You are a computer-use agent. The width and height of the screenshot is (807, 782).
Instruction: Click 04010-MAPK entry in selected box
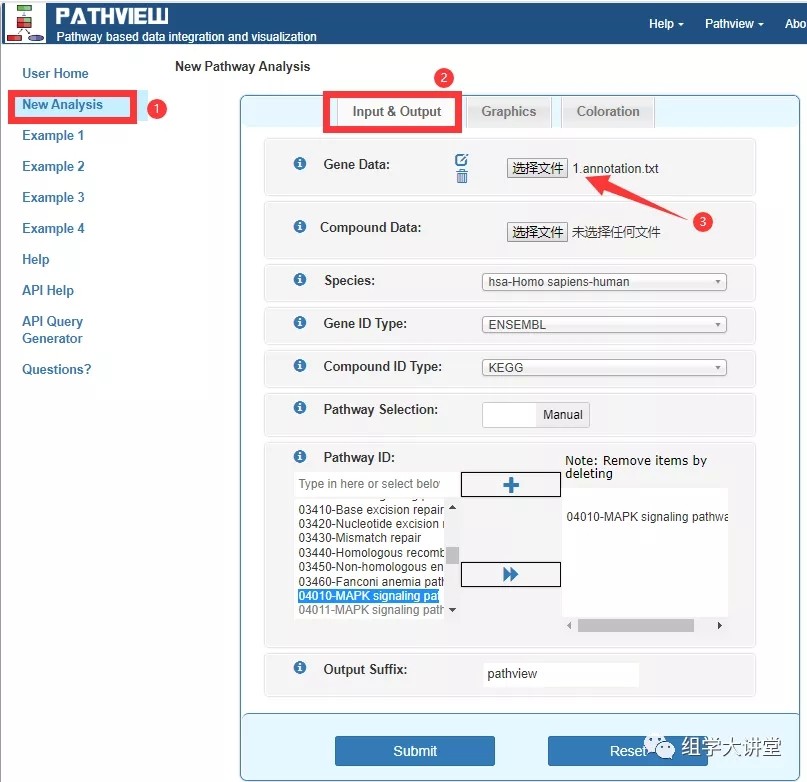[x=647, y=516]
